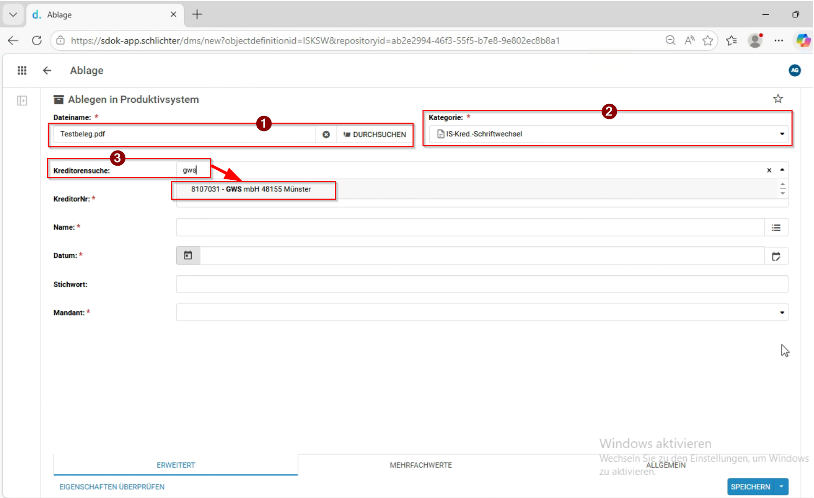Image resolution: width=814 pixels, height=498 pixels.
Task: Navigate back in the browser
Action: click(x=13, y=41)
